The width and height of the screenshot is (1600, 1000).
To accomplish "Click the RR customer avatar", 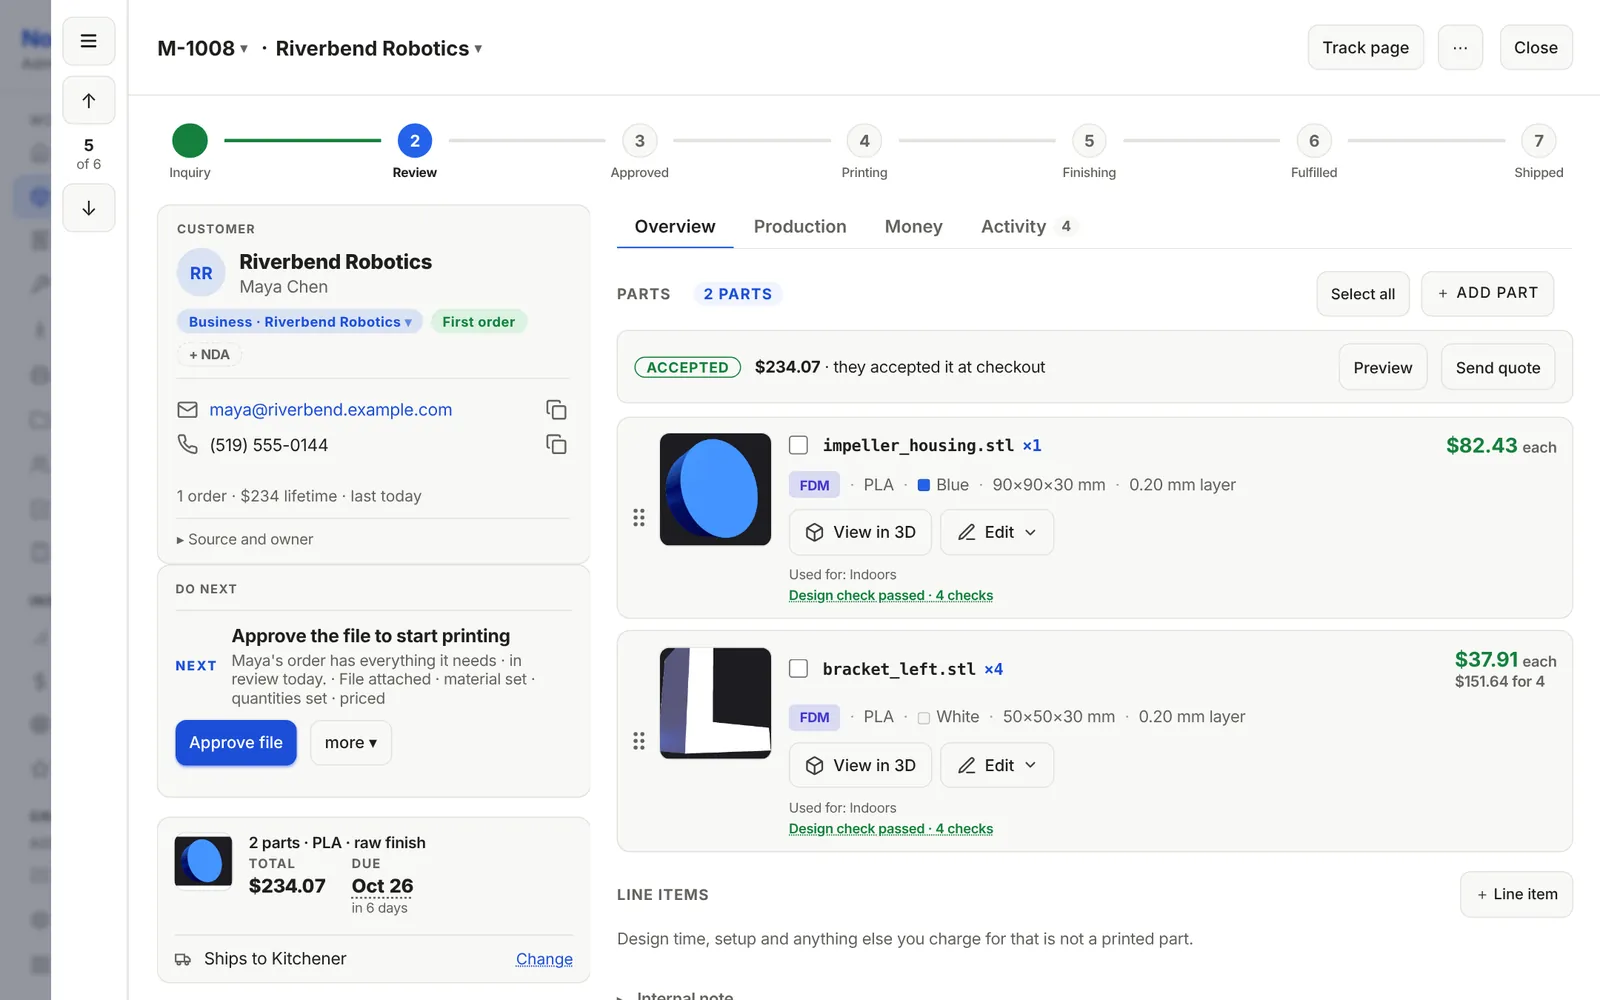I will pyautogui.click(x=201, y=273).
